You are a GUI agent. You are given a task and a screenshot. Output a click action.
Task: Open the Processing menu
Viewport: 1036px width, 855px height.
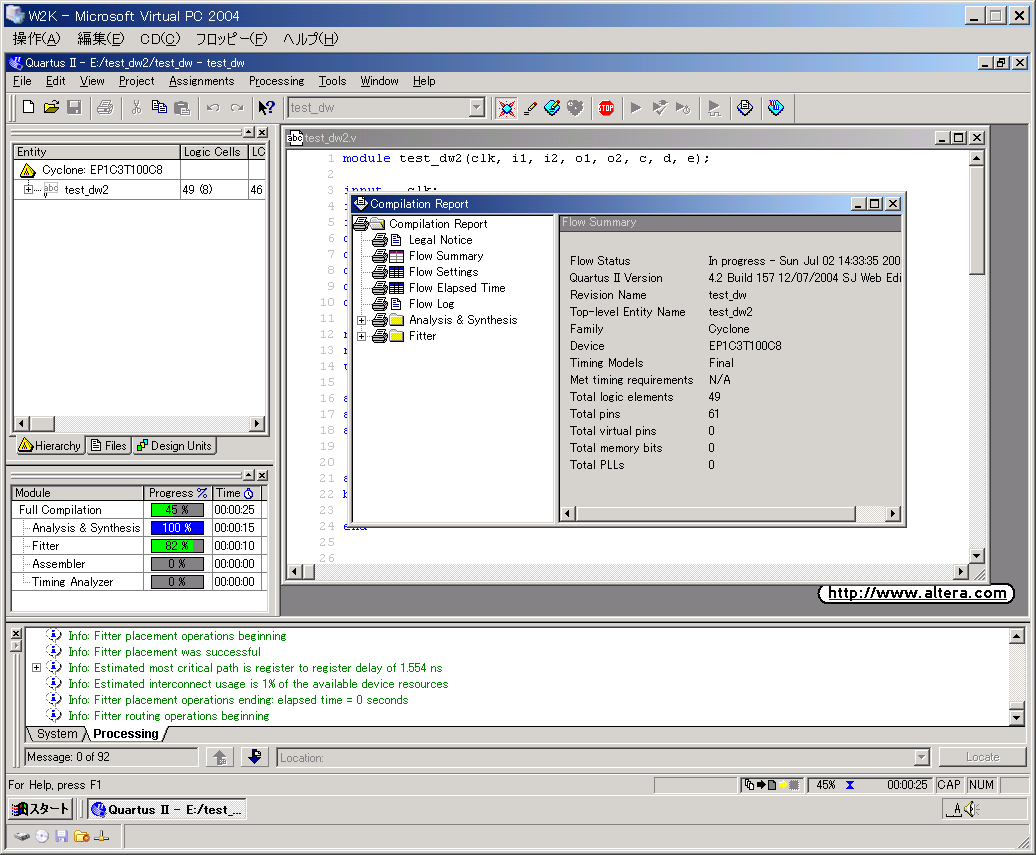click(x=276, y=81)
